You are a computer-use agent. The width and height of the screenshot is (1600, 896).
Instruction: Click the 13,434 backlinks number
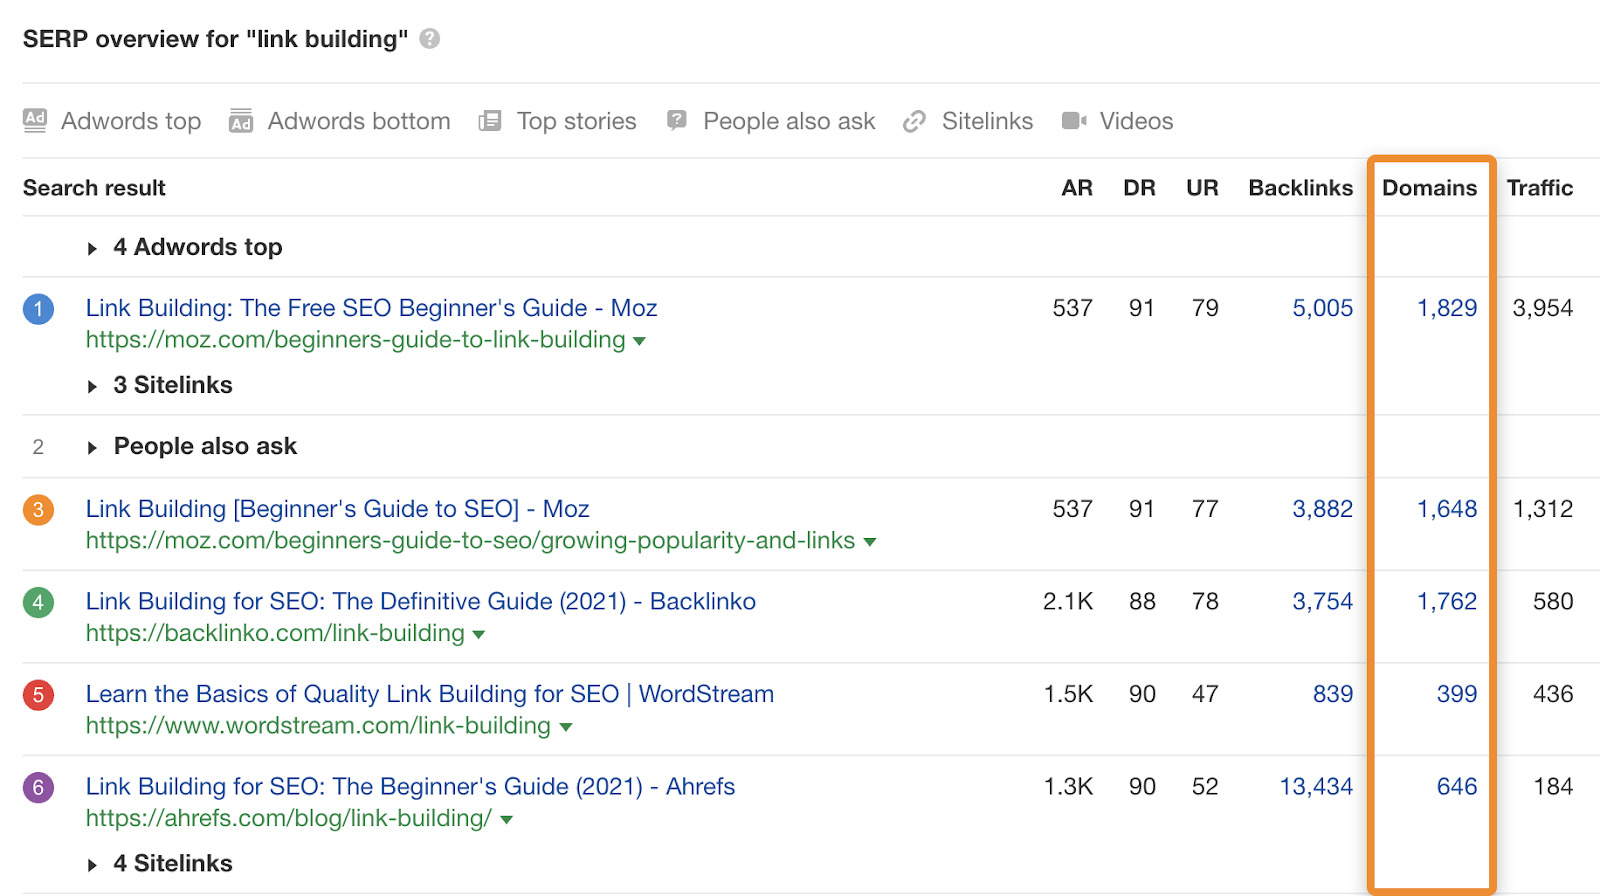click(1316, 787)
